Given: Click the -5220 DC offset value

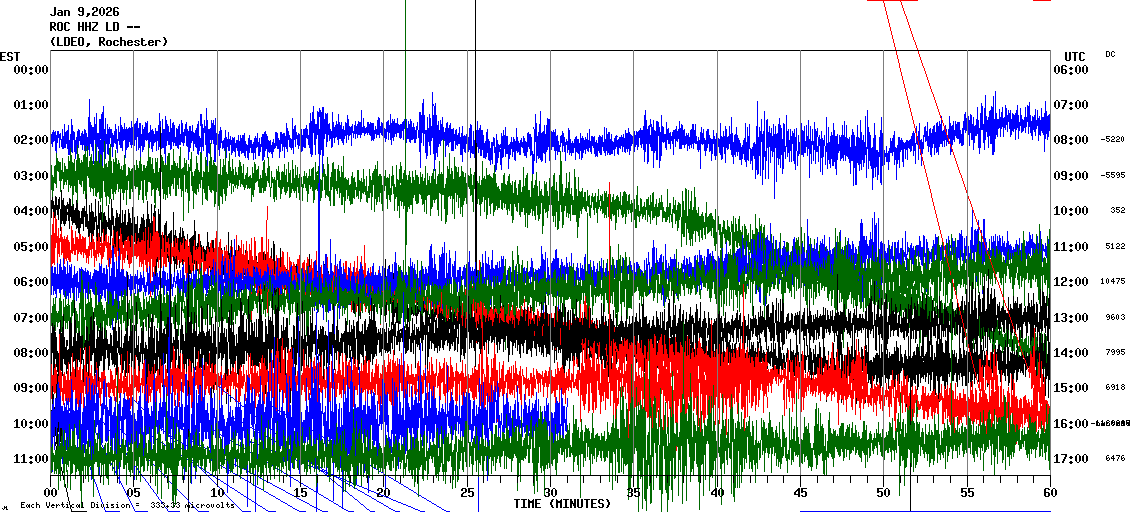Looking at the screenshot, I should tap(1113, 140).
